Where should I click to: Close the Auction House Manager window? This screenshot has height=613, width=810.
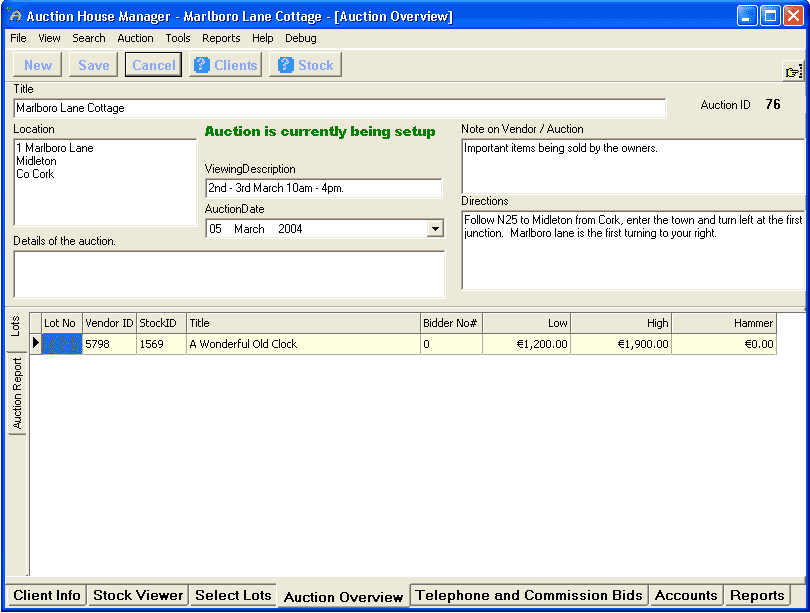pyautogui.click(x=793, y=15)
